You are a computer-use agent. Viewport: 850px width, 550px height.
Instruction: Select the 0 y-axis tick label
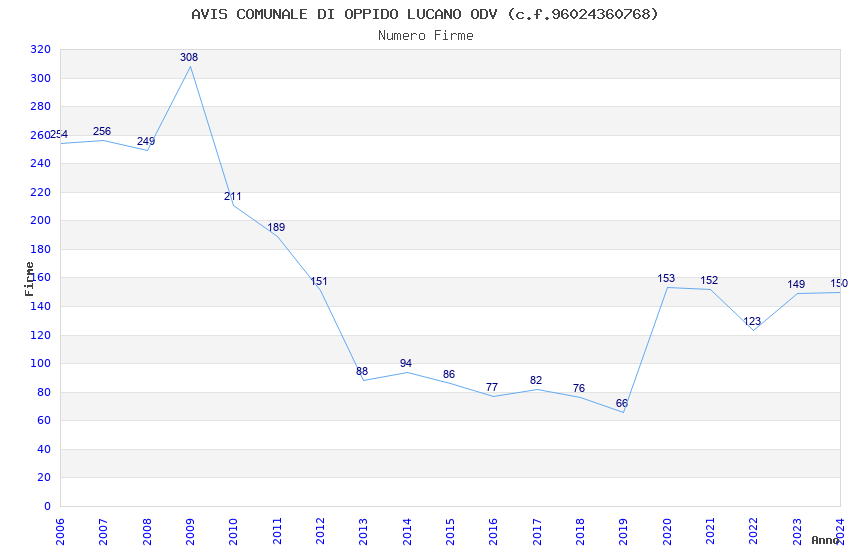click(x=48, y=506)
